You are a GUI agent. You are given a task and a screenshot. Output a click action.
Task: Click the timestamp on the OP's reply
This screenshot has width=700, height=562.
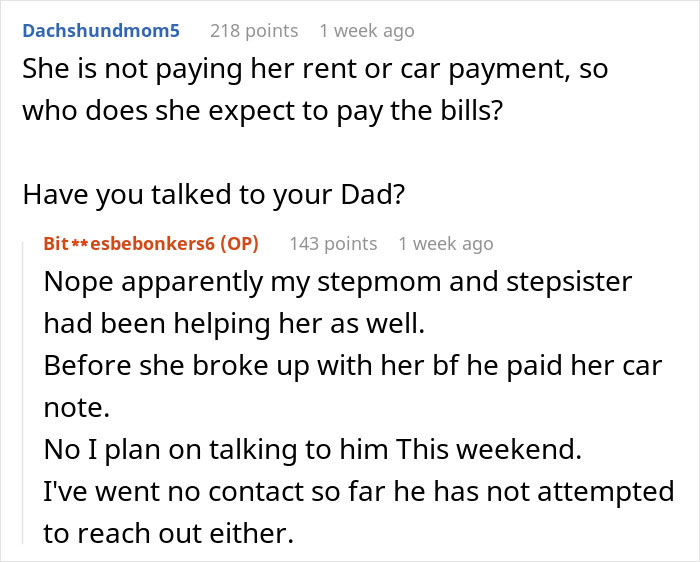(x=445, y=244)
